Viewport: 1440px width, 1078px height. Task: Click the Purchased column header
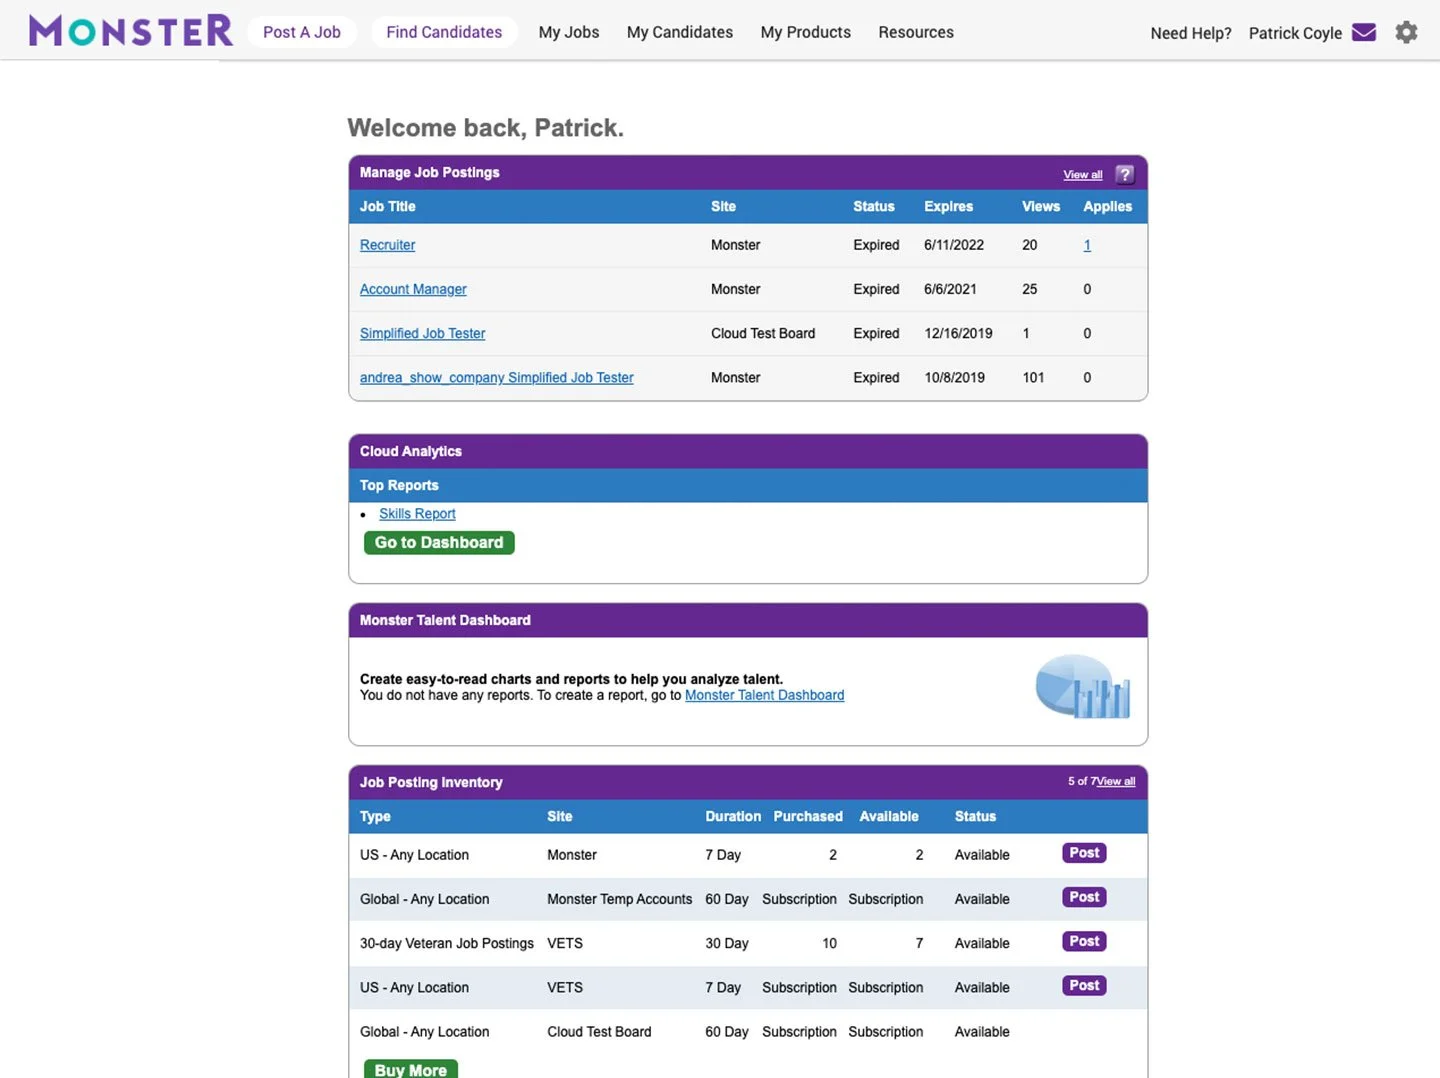(808, 816)
